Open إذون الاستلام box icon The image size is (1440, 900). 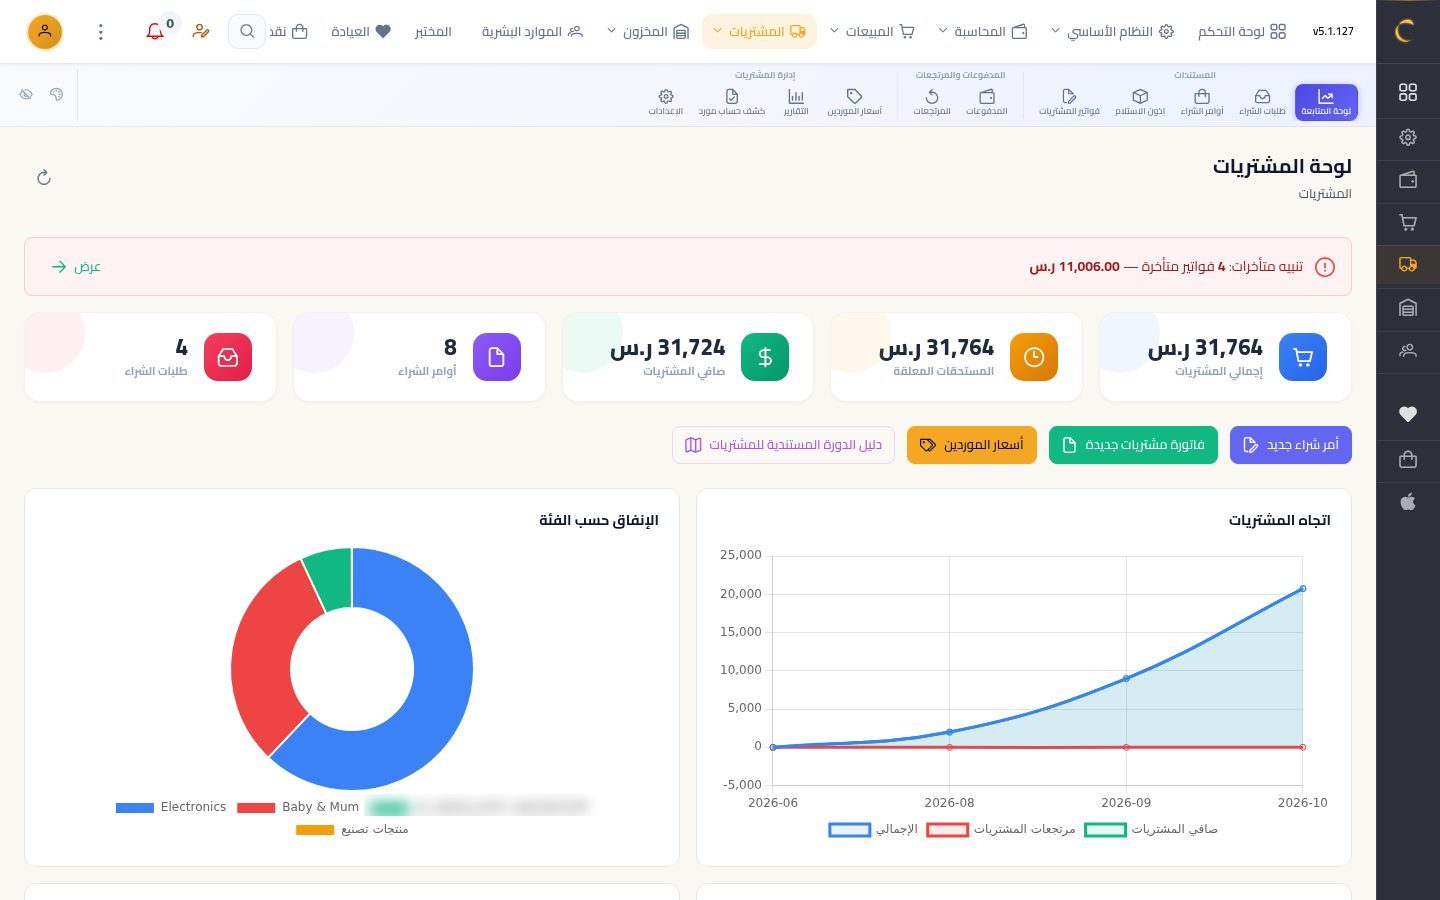point(1140,102)
